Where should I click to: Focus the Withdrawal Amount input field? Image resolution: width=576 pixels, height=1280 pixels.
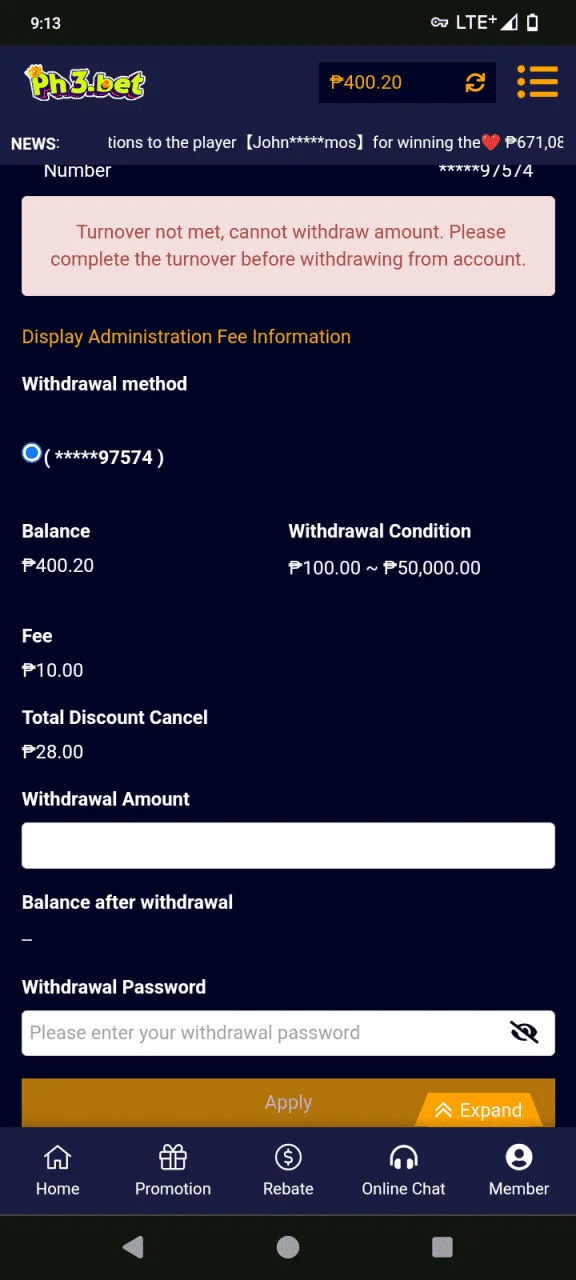(x=288, y=845)
